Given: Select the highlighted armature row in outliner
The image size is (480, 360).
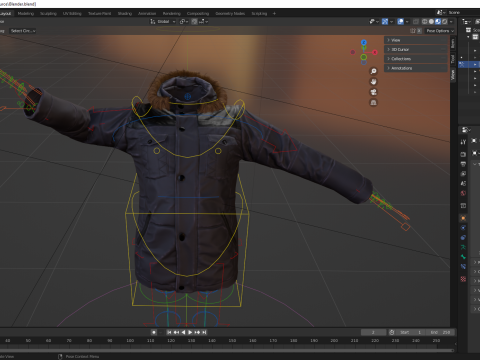Looking at the screenshot, I should tap(469, 64).
